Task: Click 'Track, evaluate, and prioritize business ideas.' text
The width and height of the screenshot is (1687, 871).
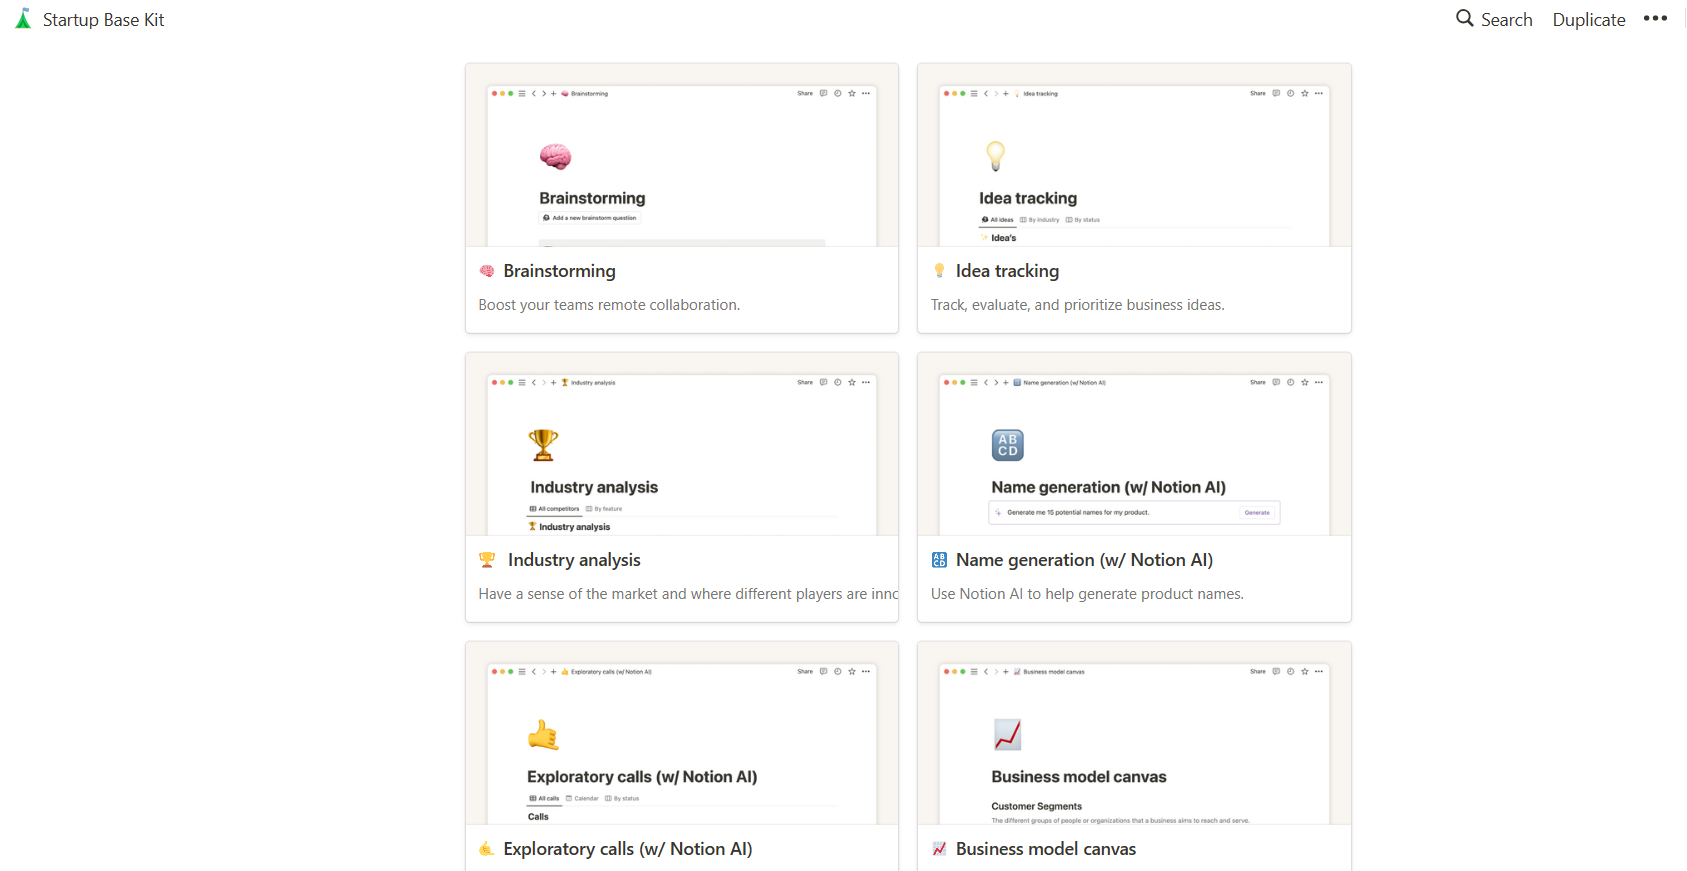Action: pos(1077,305)
